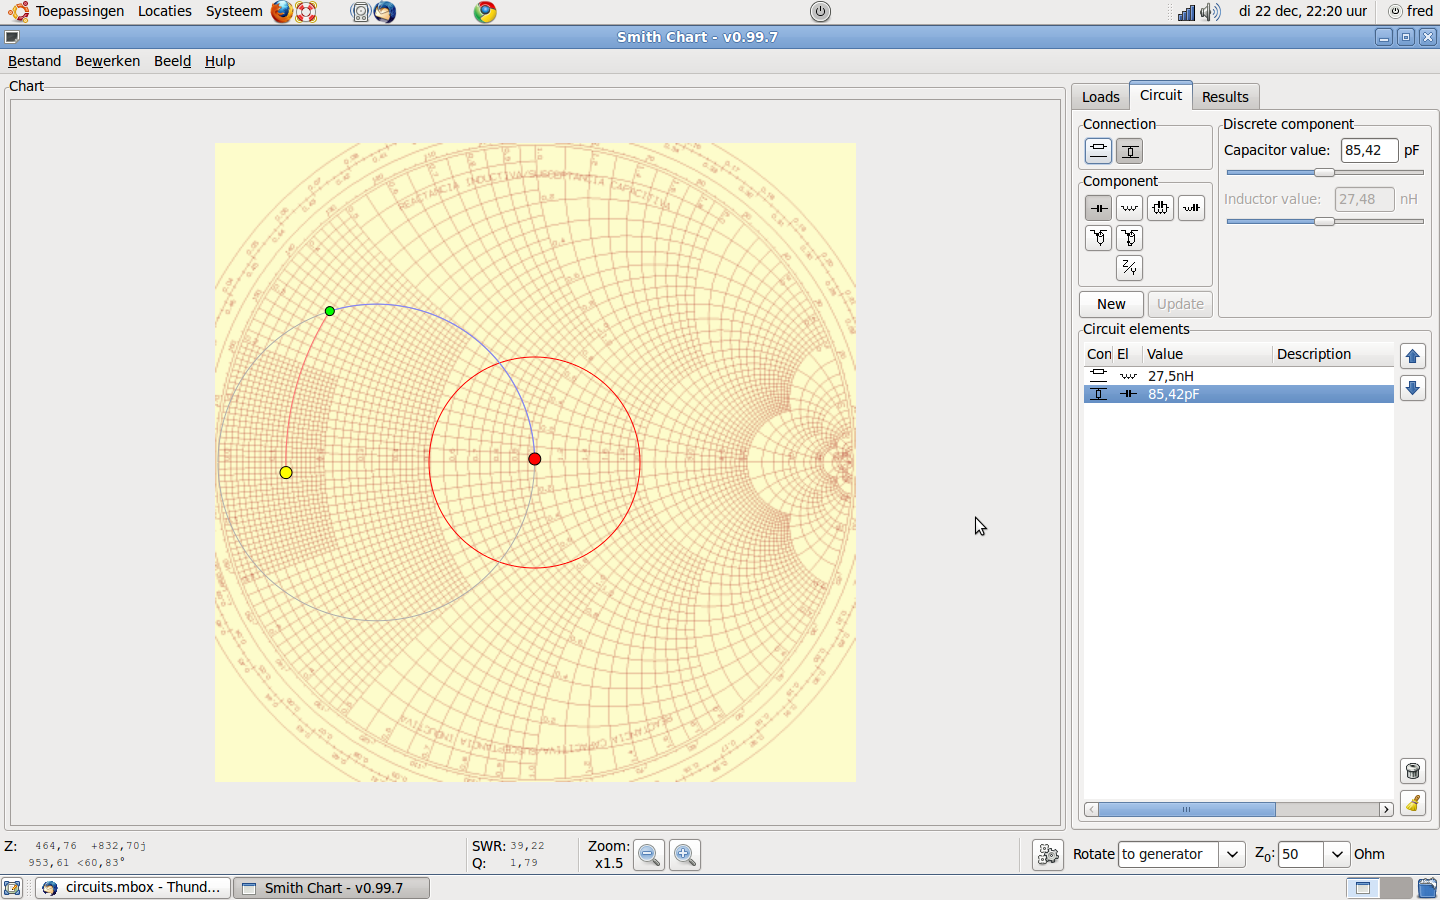Click fred user menu

[x=1411, y=11]
